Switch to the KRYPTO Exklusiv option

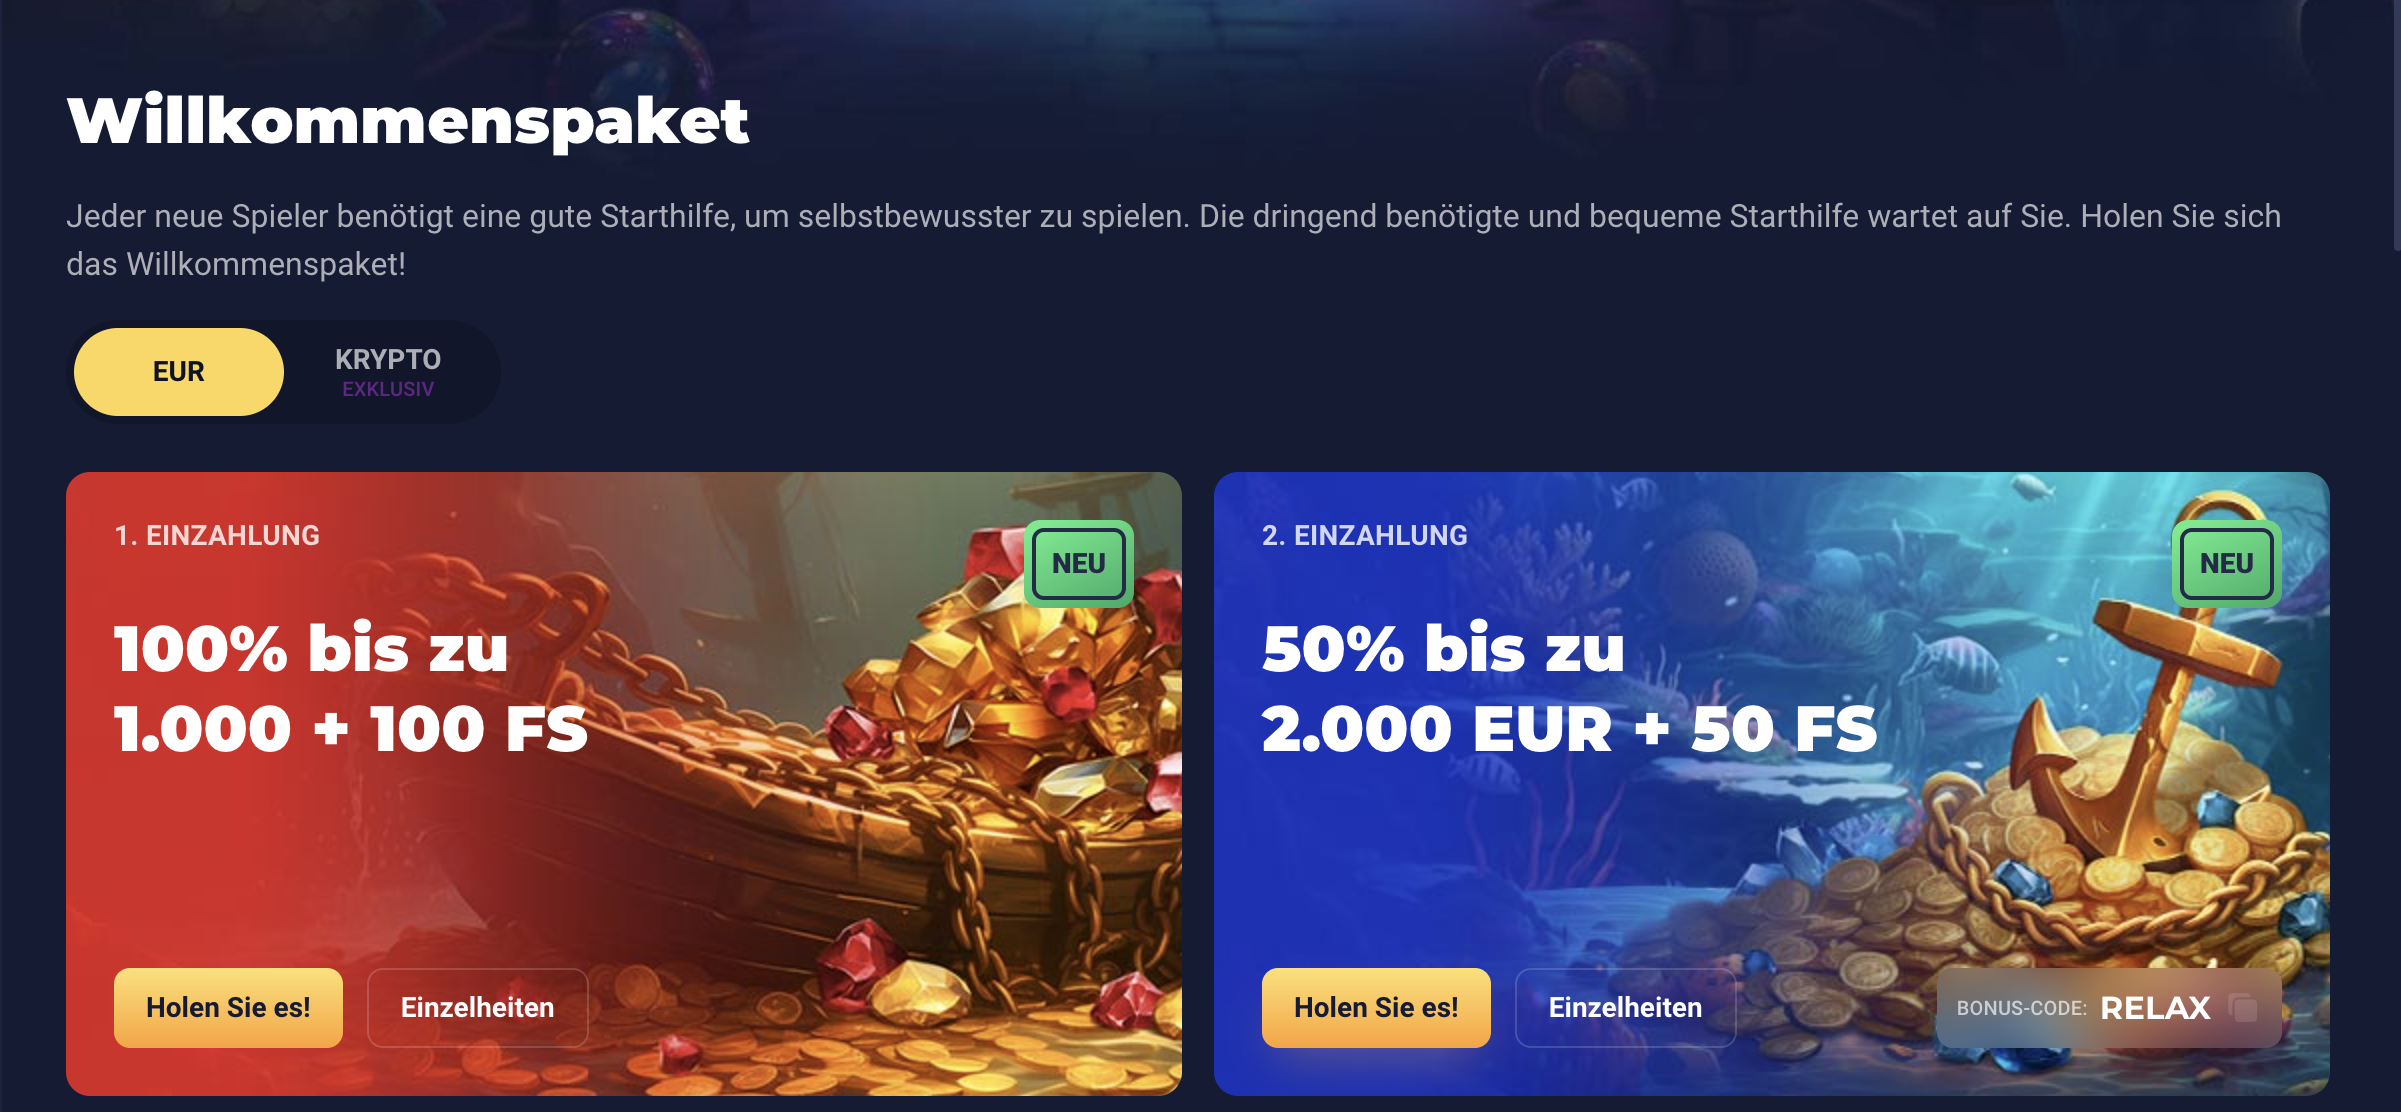click(x=388, y=372)
